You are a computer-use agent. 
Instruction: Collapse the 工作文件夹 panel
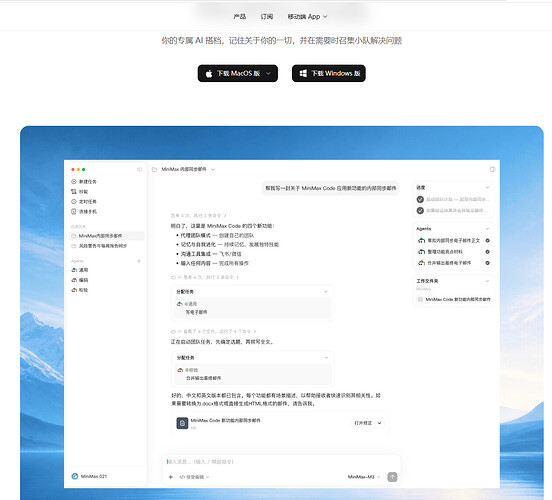(x=488, y=281)
